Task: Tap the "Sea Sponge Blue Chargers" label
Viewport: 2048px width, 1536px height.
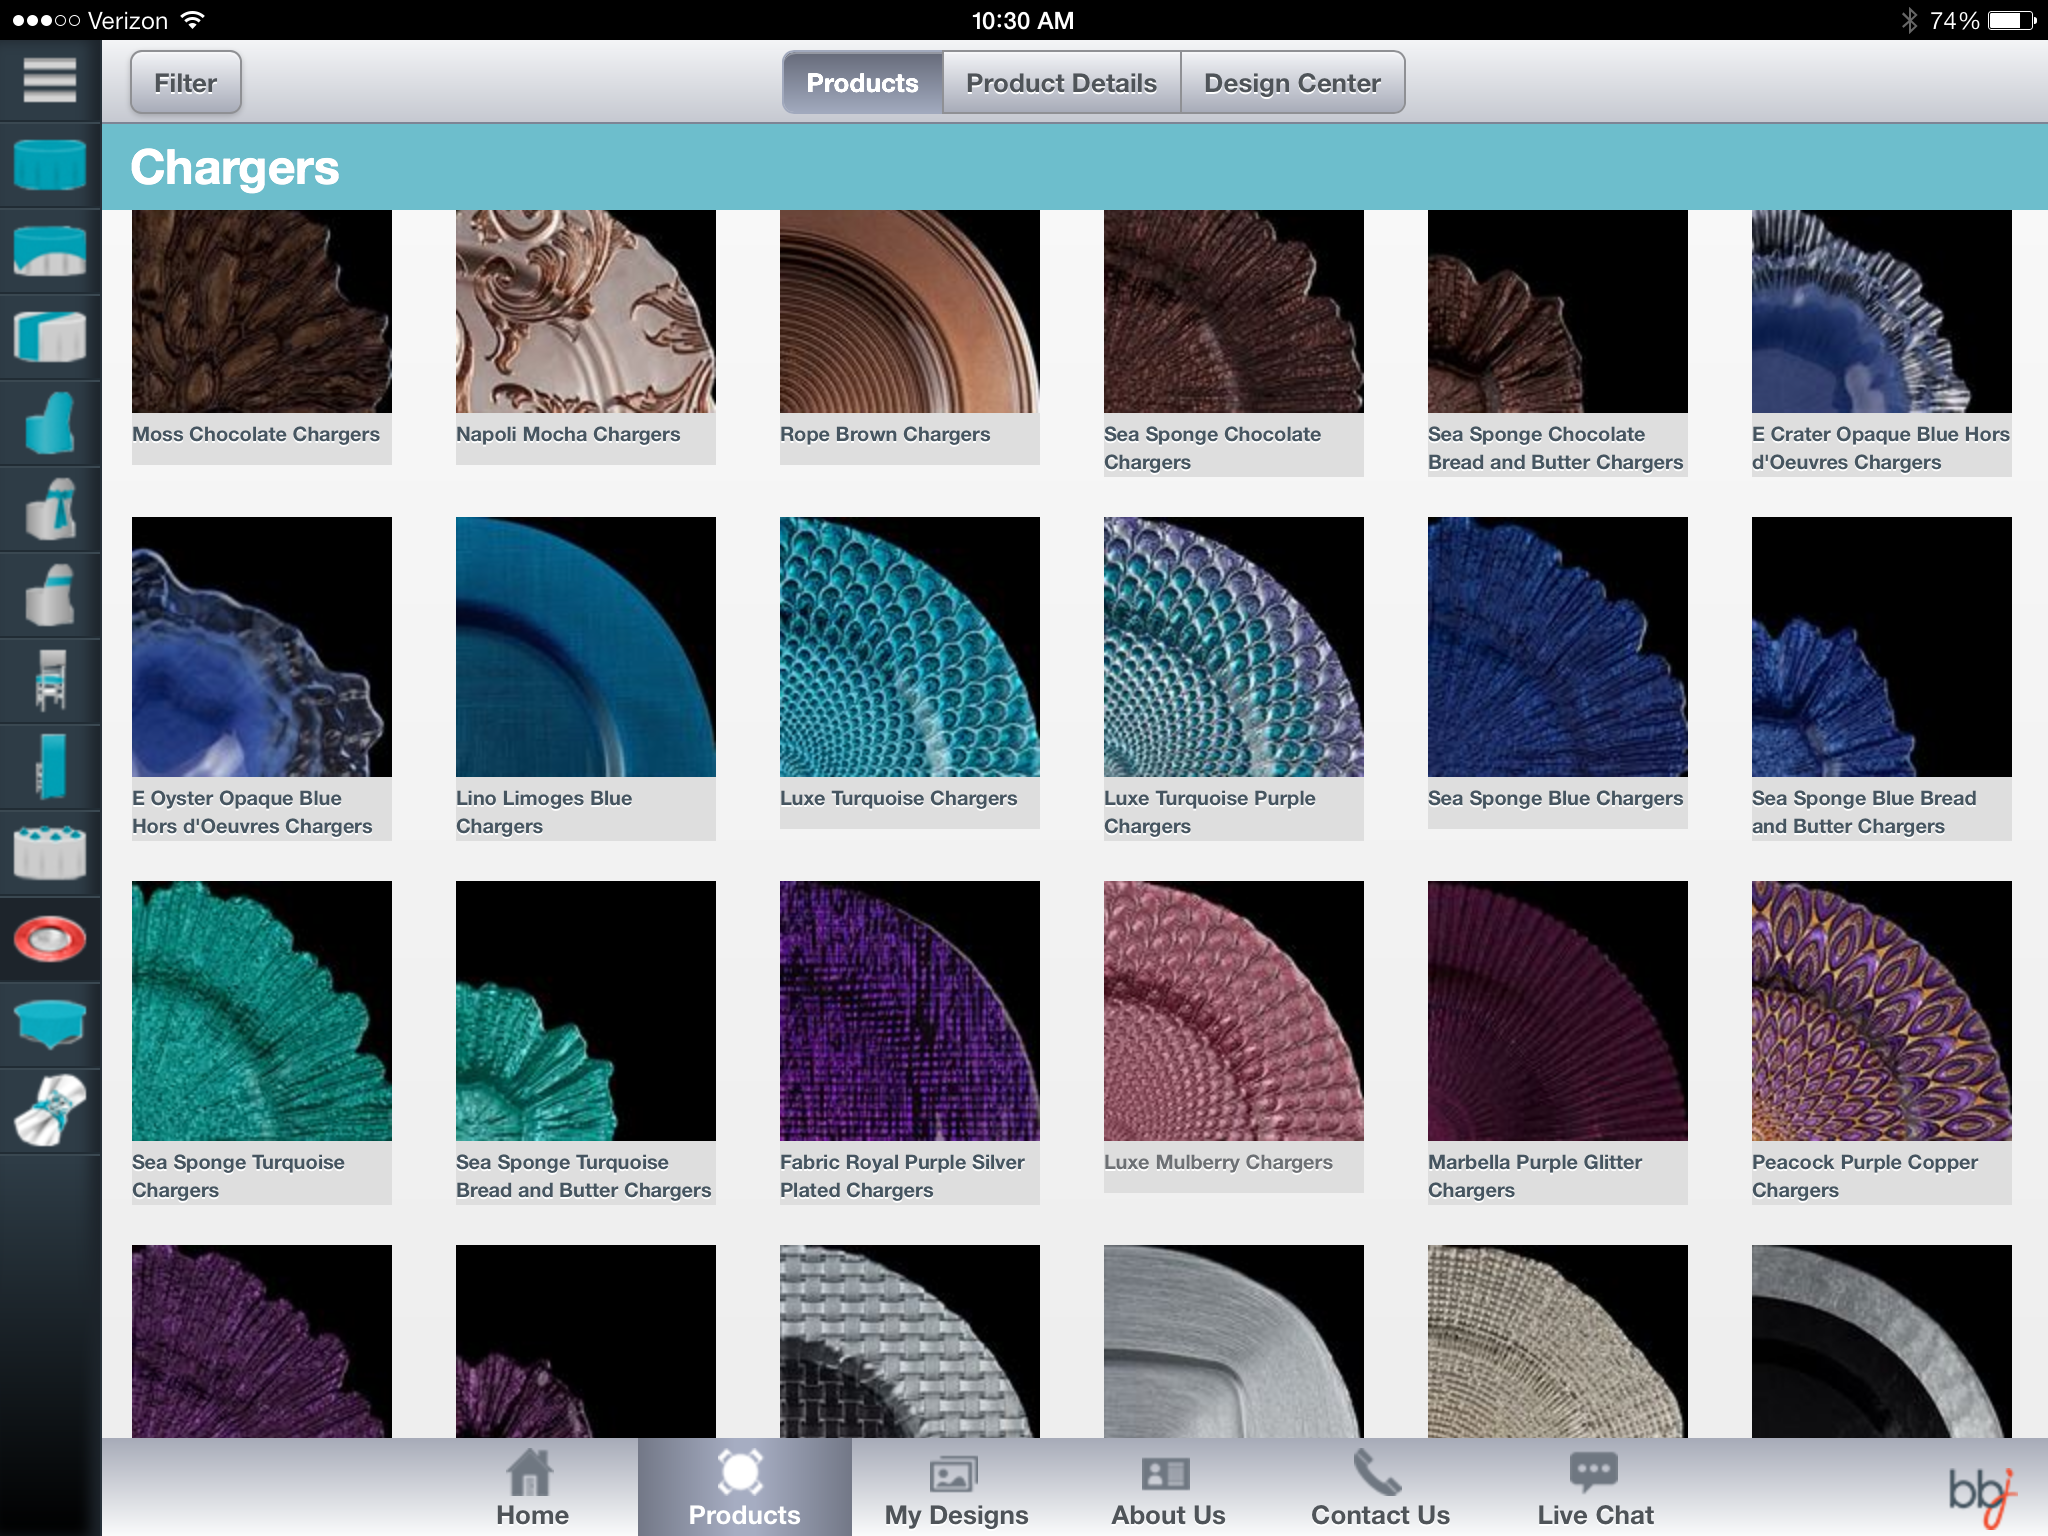Action: tap(1556, 798)
